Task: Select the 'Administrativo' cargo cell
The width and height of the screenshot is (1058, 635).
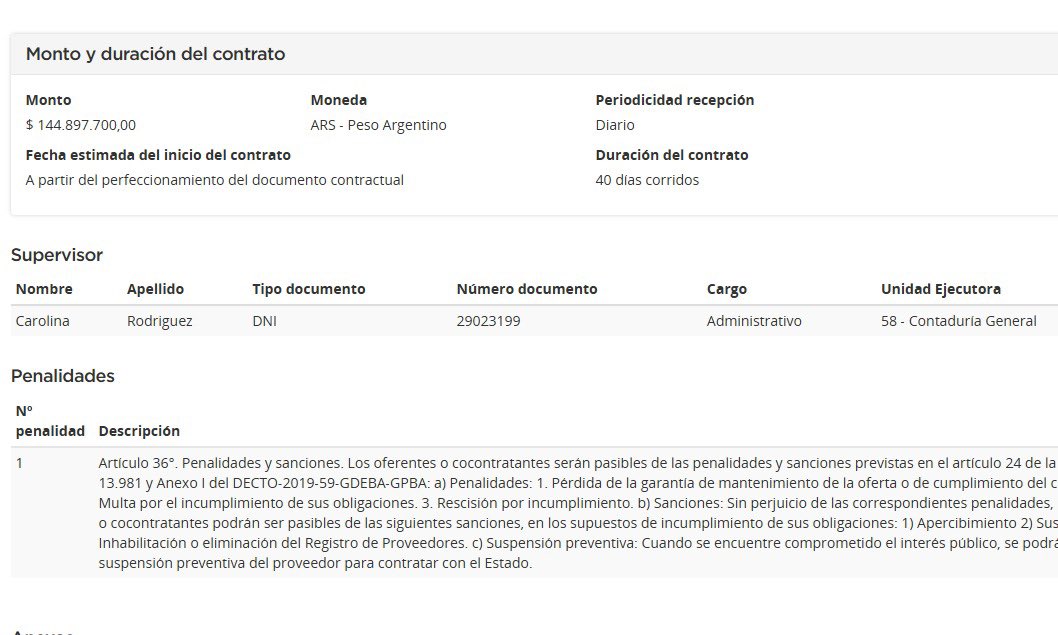Action: click(x=754, y=321)
